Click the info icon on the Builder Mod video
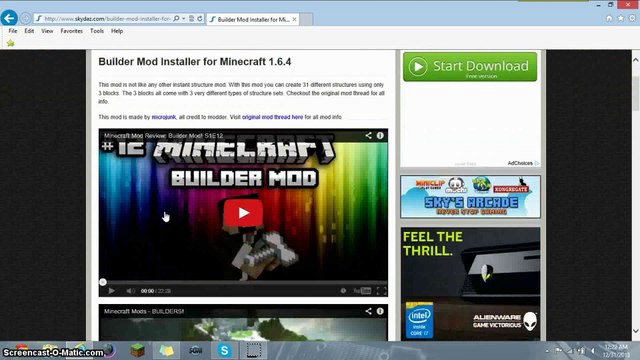Viewport: 640px width, 360px height. click(x=380, y=136)
